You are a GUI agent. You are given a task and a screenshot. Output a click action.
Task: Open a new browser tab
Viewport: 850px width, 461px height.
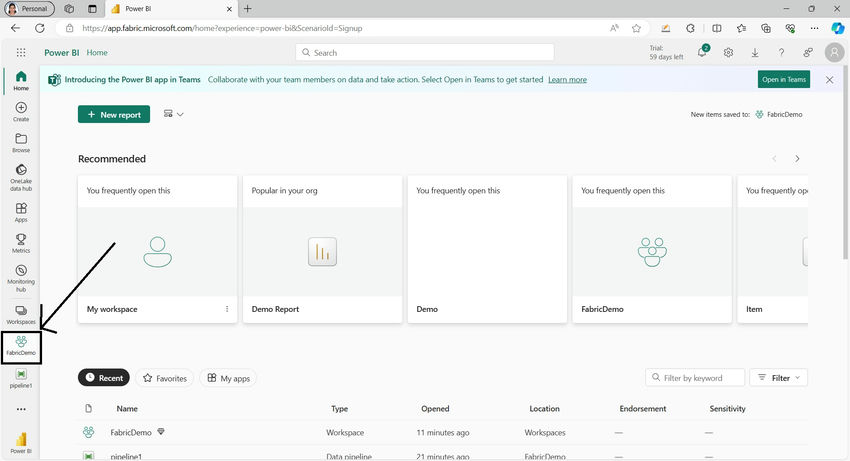247,9
